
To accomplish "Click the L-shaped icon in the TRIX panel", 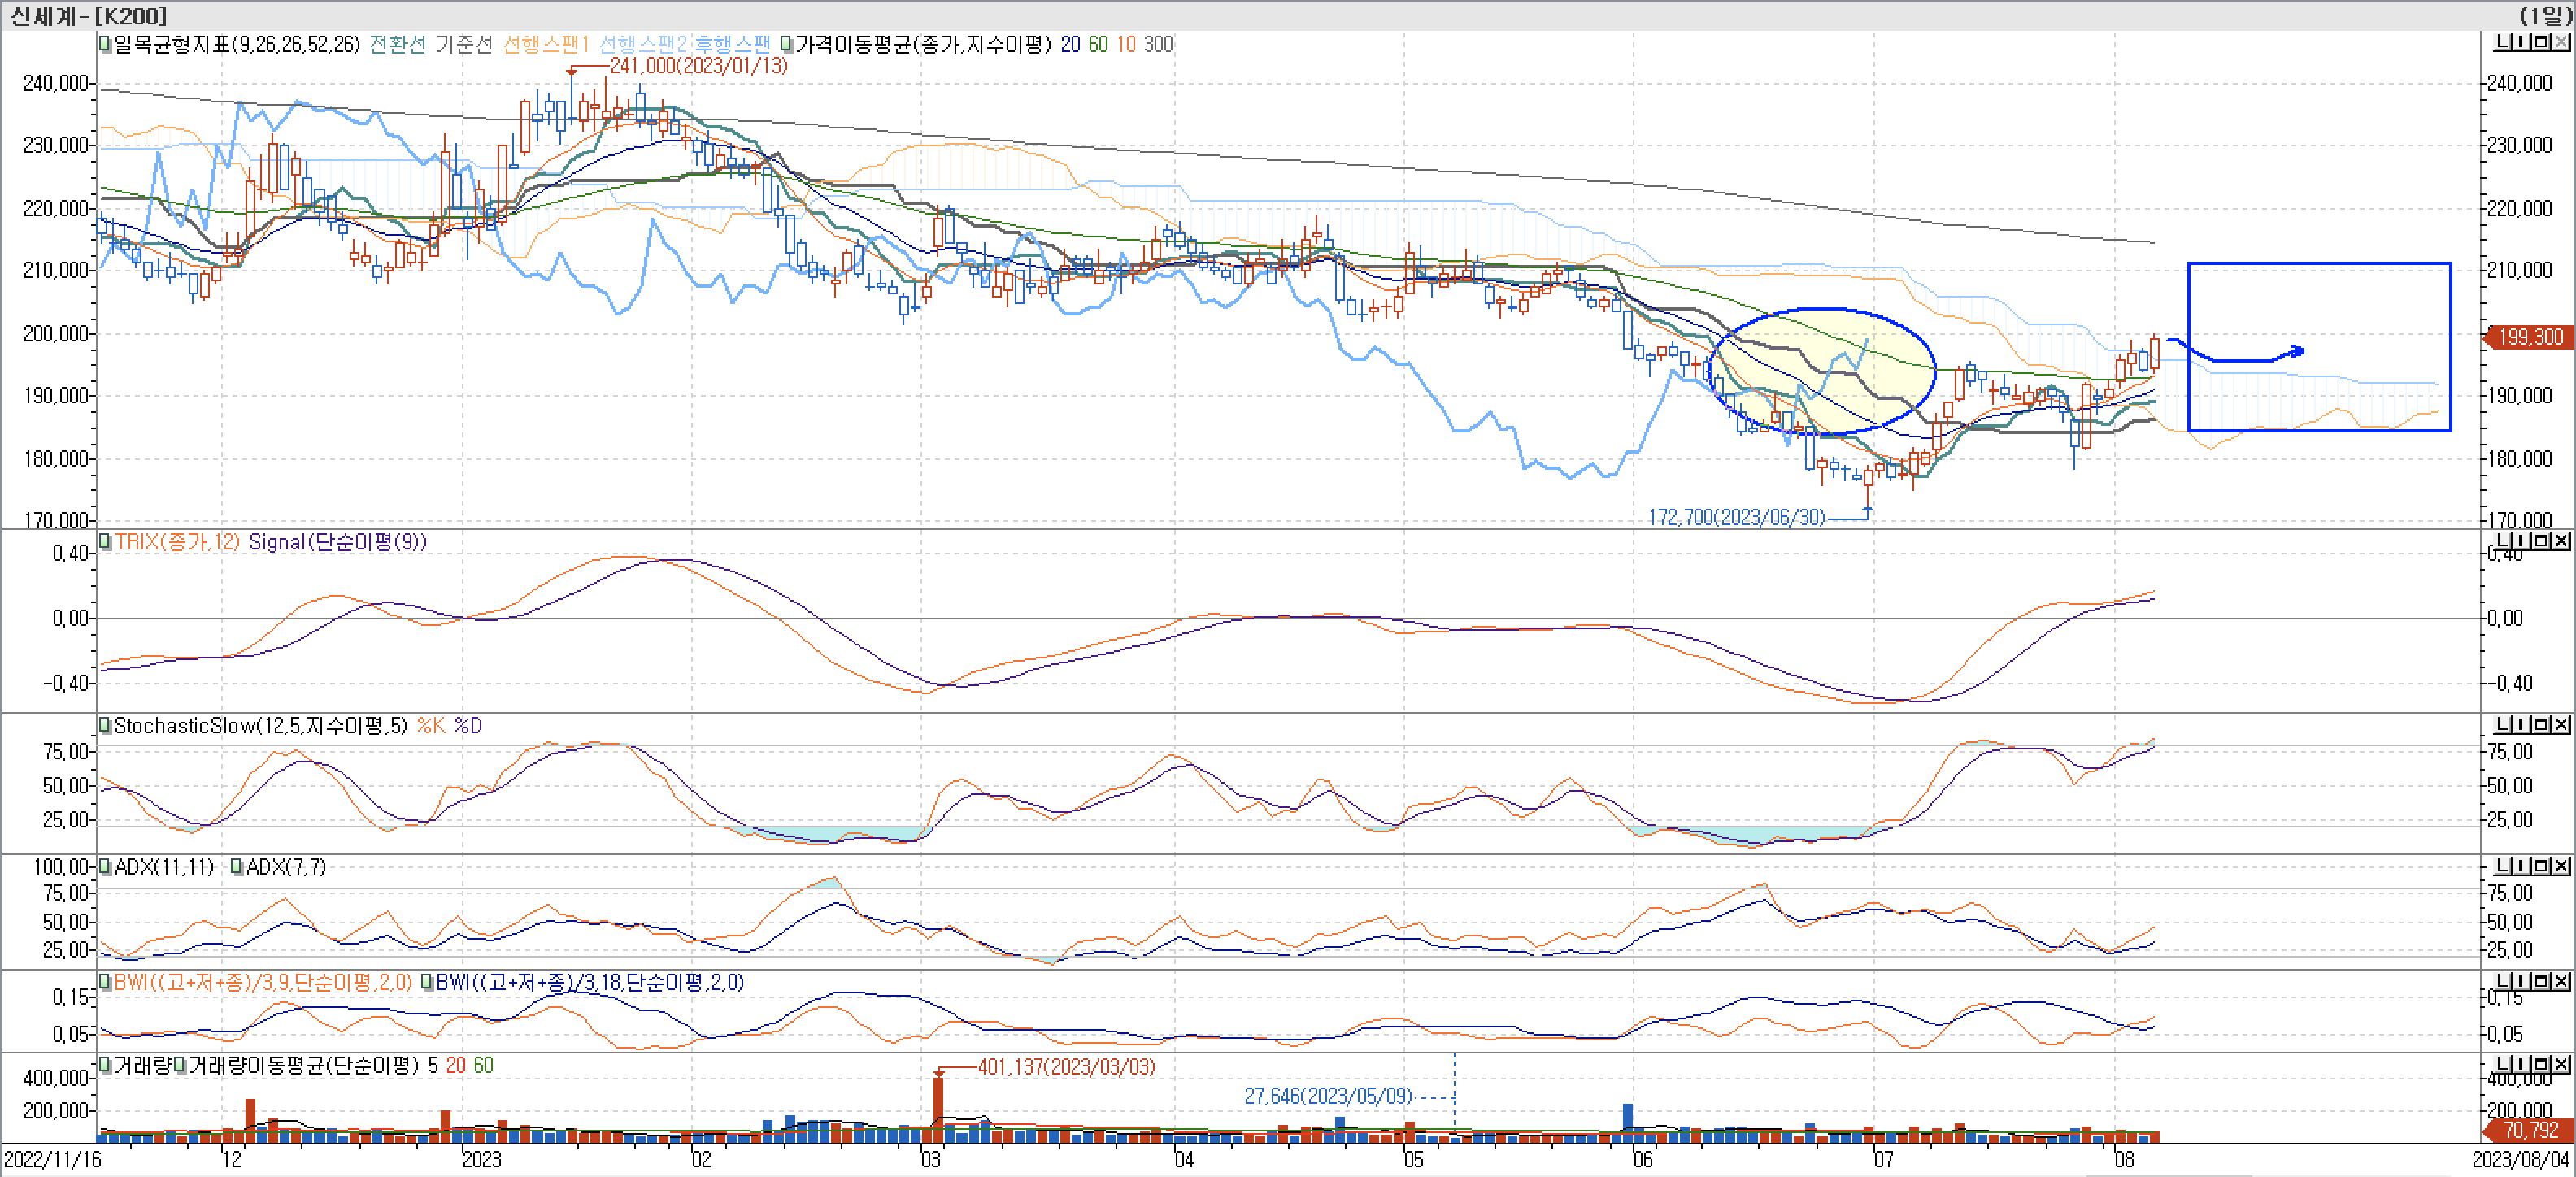I will point(2504,541).
